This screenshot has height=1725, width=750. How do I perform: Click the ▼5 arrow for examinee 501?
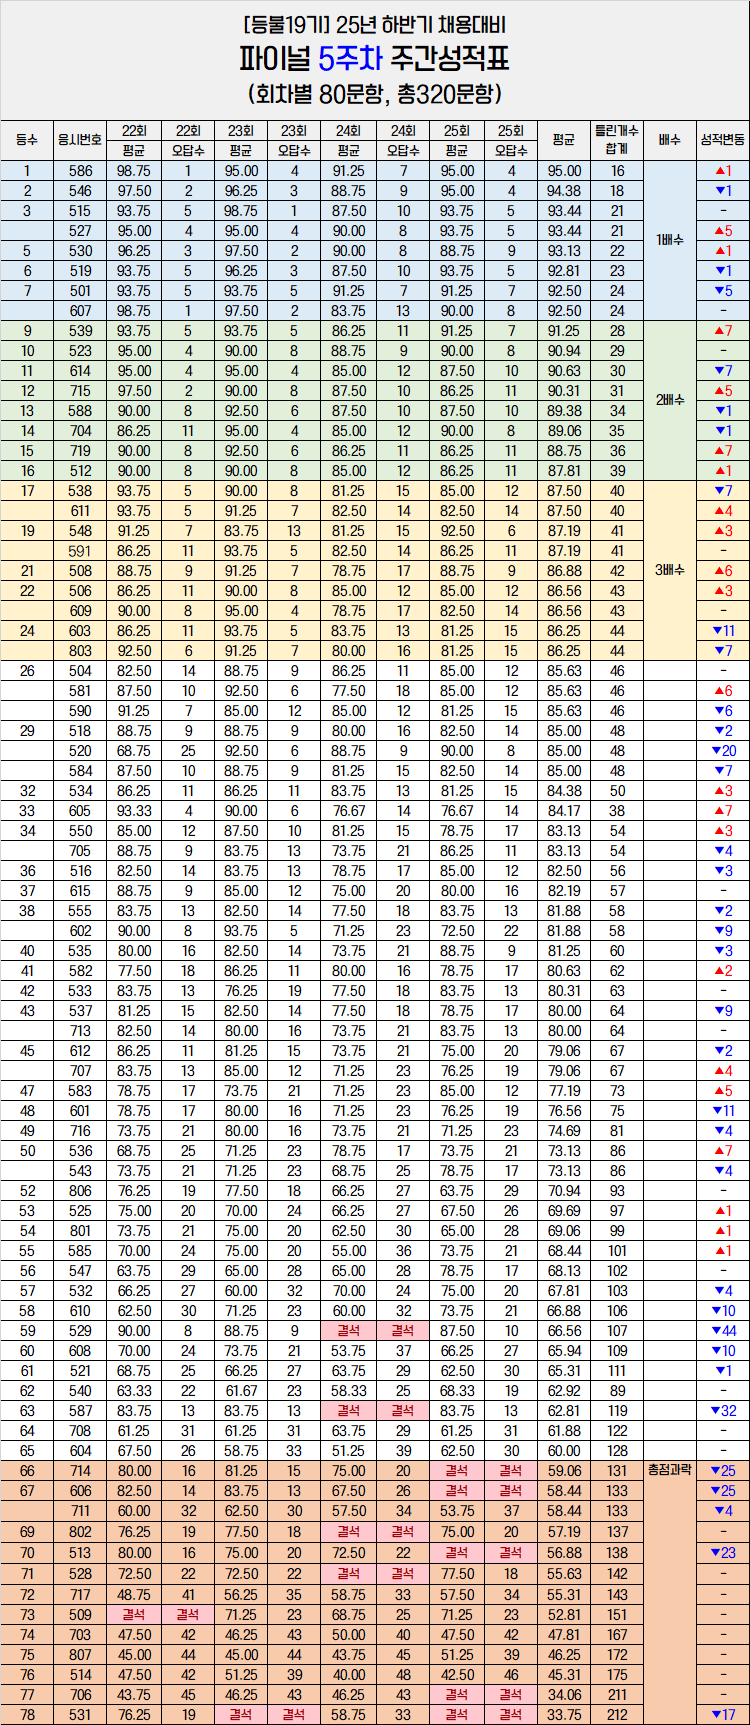[722, 291]
